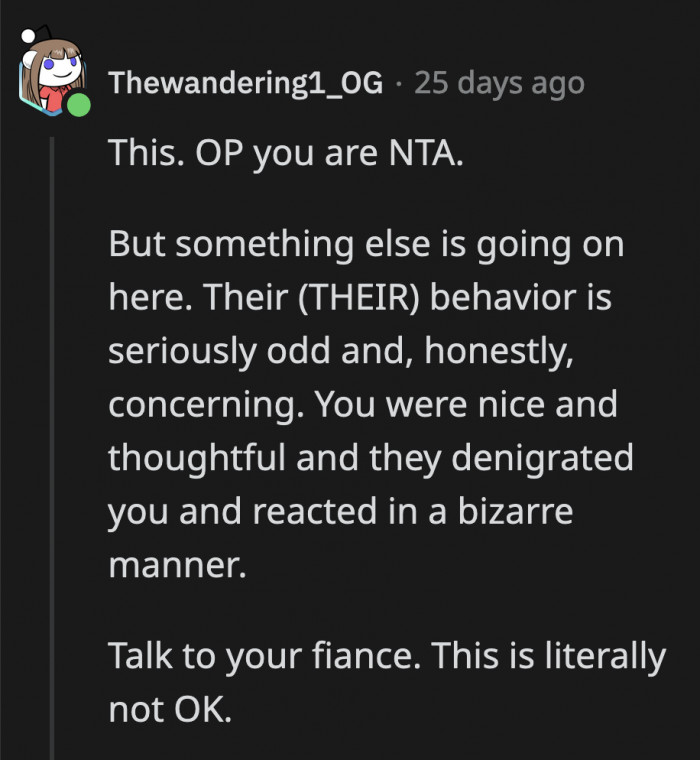This screenshot has width=700, height=760.
Task: Click the "But something else is going on" line
Action: 365,244
